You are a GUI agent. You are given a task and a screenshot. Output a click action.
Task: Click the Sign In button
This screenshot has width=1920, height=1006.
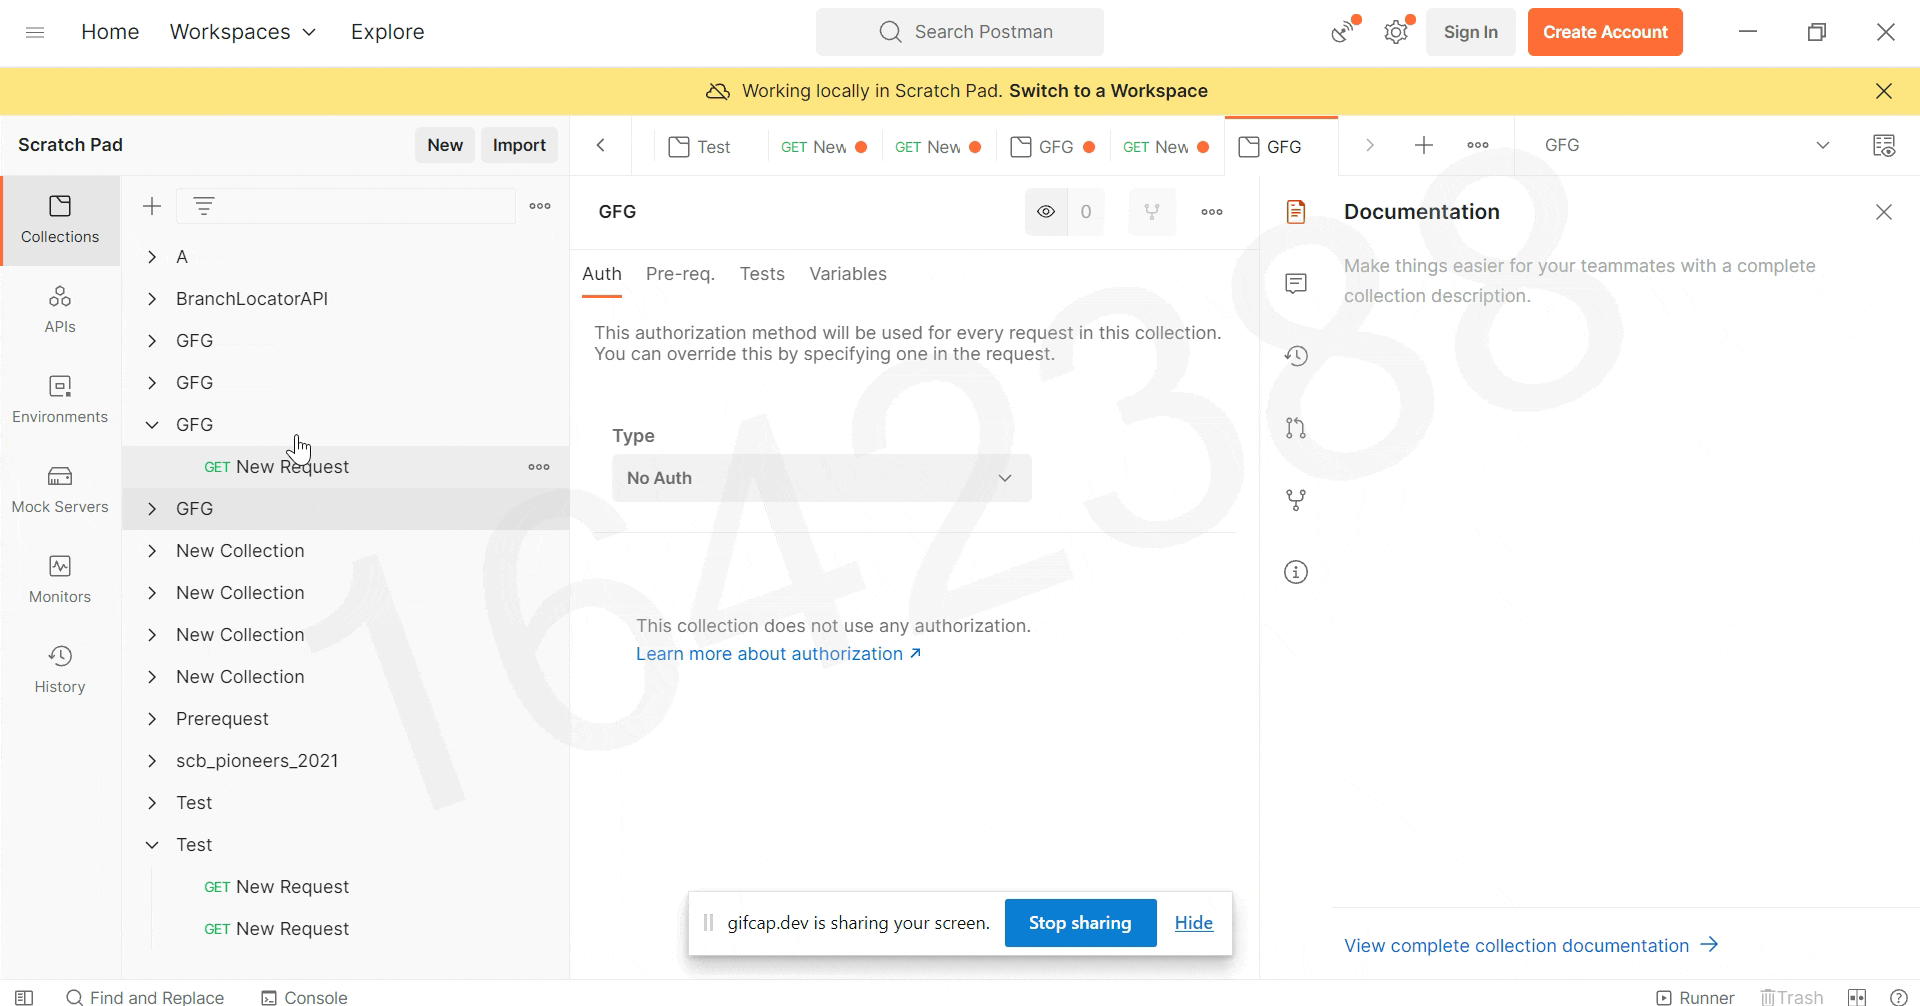pos(1470,32)
